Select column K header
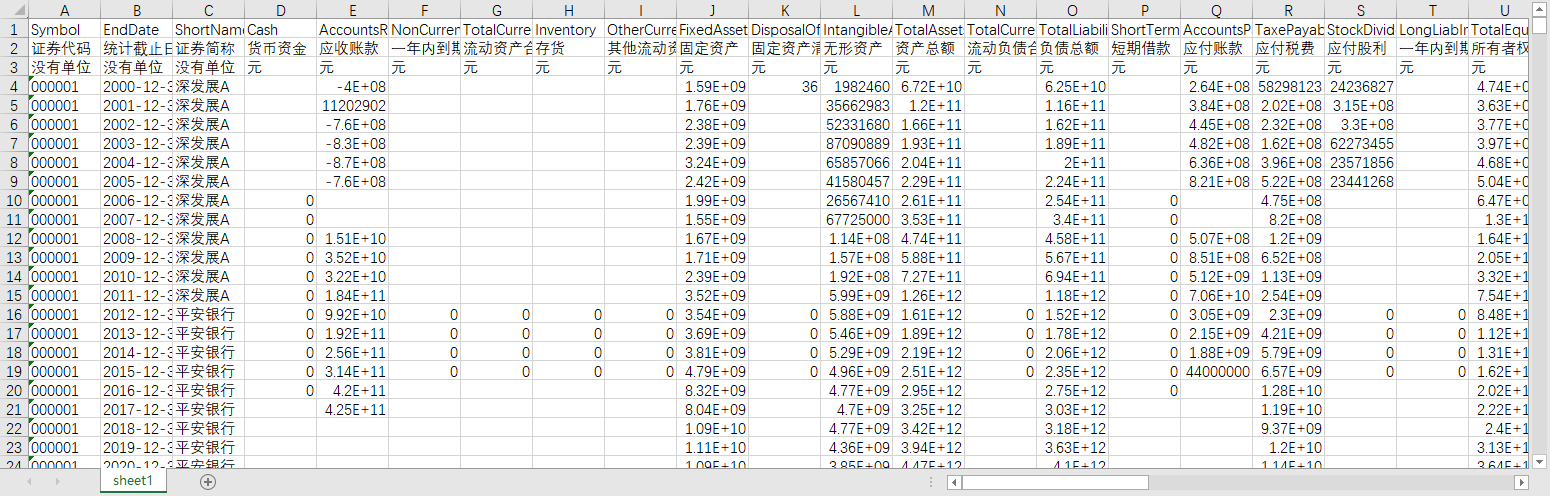Screen dimensions: 1550x496 point(784,10)
